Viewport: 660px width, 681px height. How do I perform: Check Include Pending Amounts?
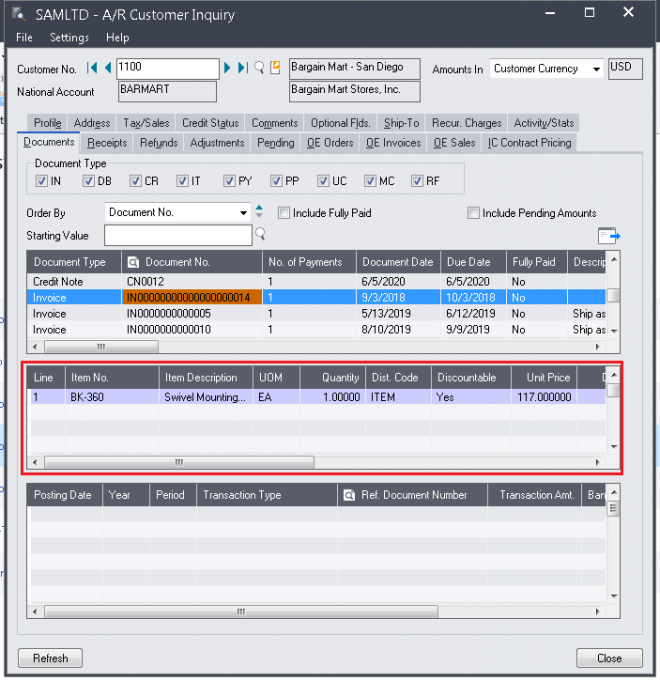[x=473, y=213]
